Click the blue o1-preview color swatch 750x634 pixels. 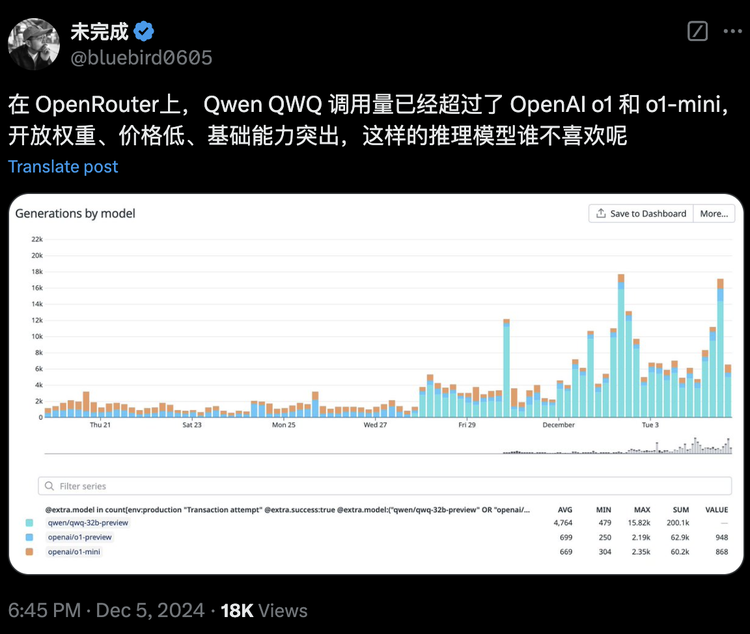point(29,537)
